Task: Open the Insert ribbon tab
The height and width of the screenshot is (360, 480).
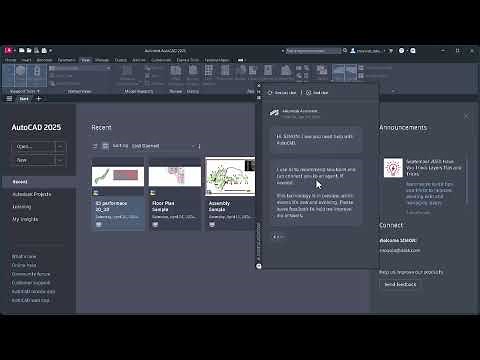Action: 26,60
